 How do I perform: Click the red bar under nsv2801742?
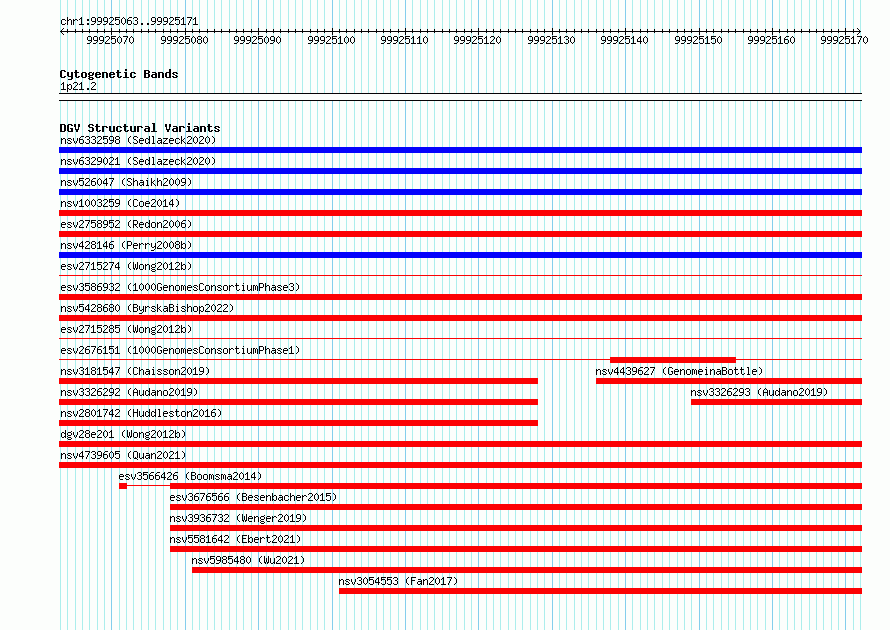pos(299,423)
